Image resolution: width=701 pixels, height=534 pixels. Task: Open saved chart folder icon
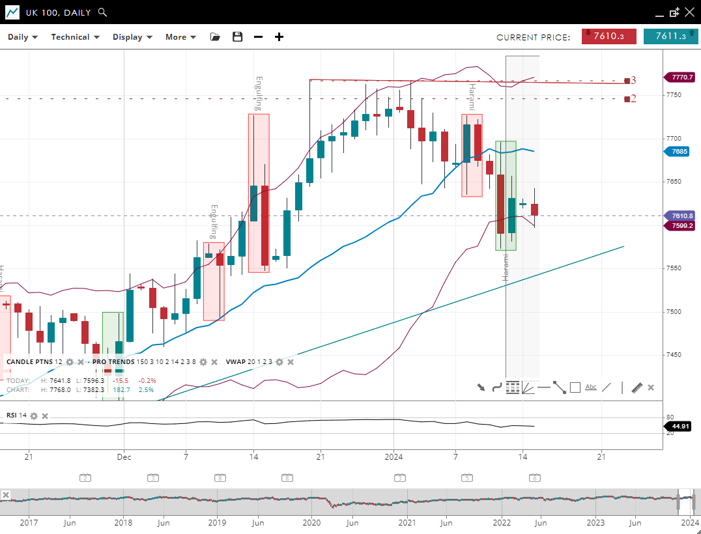[x=215, y=37]
